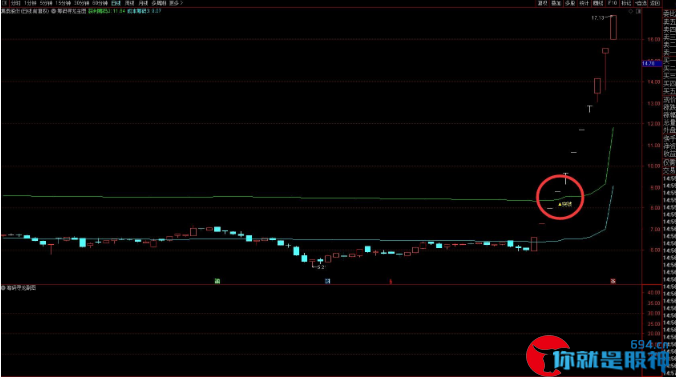Click the yellow signal label inside red circle
Viewport: 676px width, 379px height.
[x=565, y=204]
